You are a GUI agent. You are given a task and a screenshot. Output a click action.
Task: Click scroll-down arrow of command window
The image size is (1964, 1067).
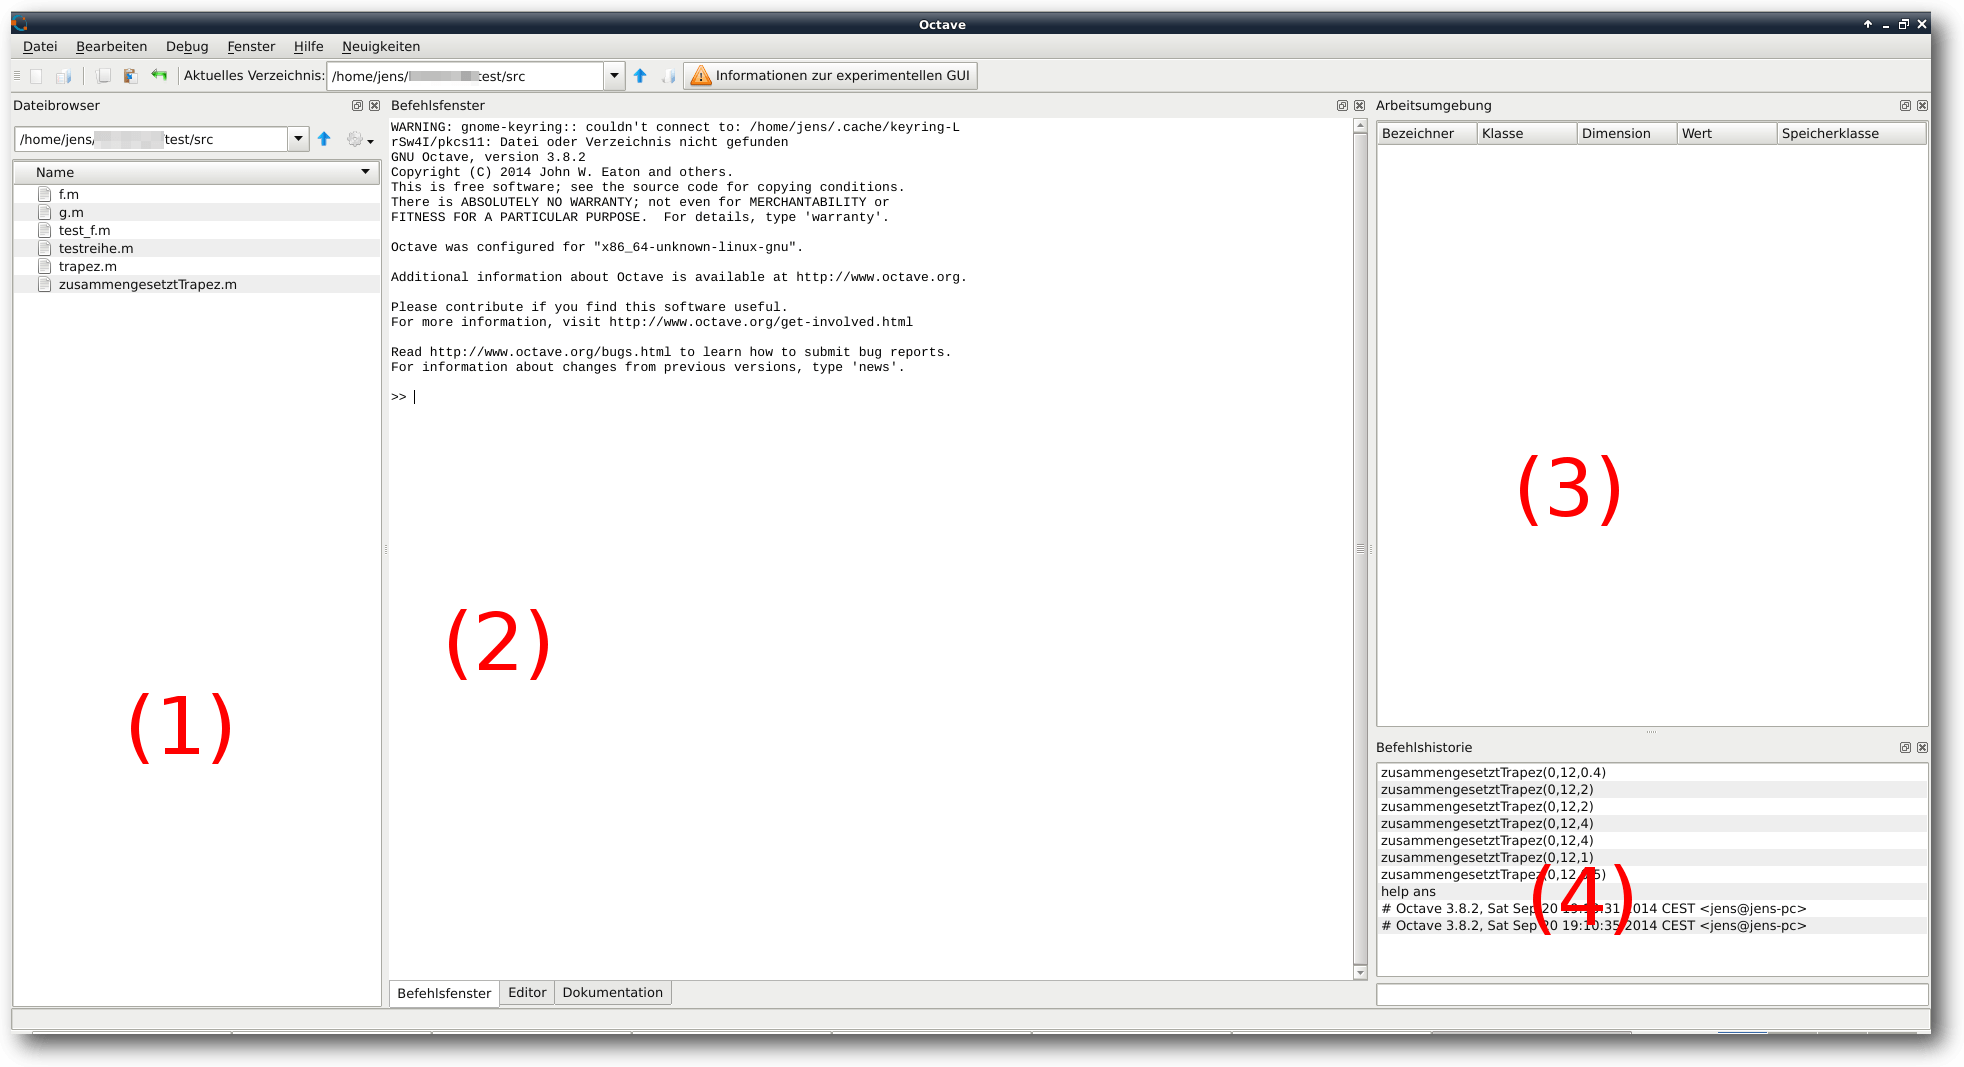[x=1360, y=973]
